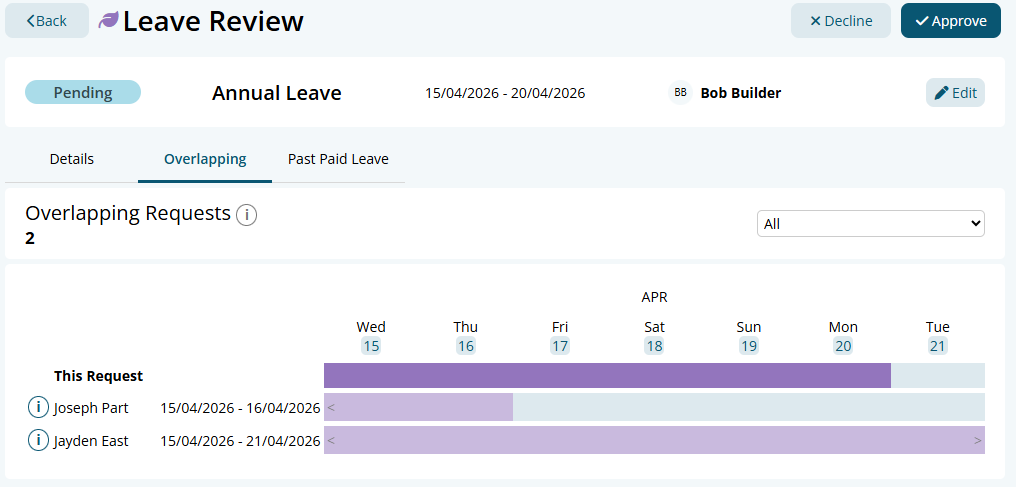Click left arrow on Joseph Part's bar
Image resolution: width=1016 pixels, height=487 pixels.
pyautogui.click(x=331, y=408)
